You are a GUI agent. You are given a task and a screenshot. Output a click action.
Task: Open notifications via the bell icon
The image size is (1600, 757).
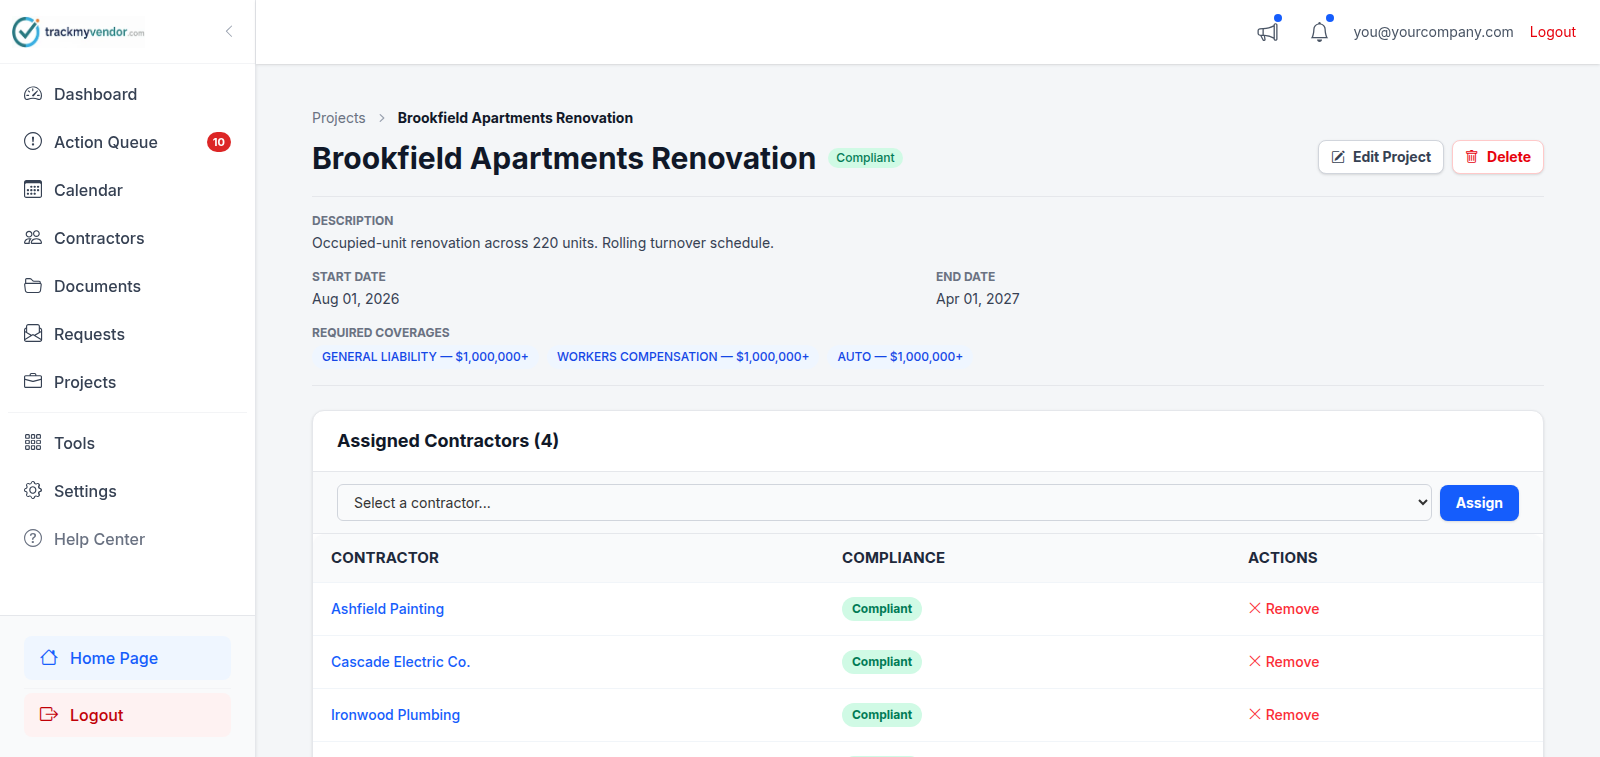(1319, 32)
